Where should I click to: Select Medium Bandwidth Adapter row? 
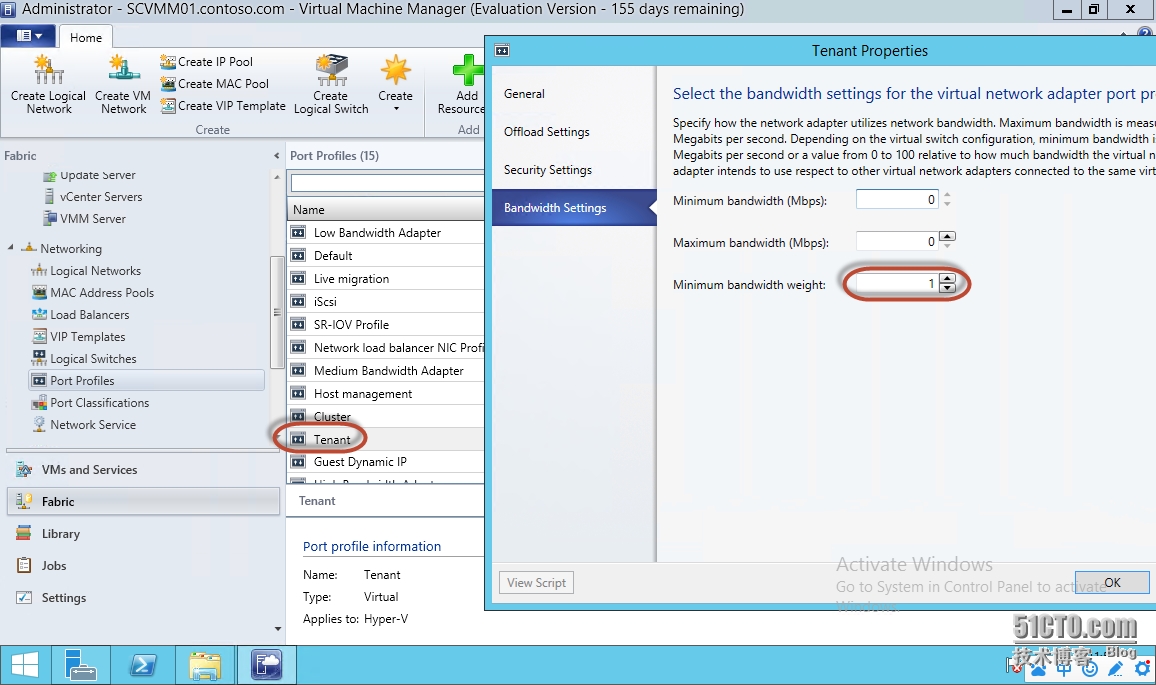coord(386,371)
